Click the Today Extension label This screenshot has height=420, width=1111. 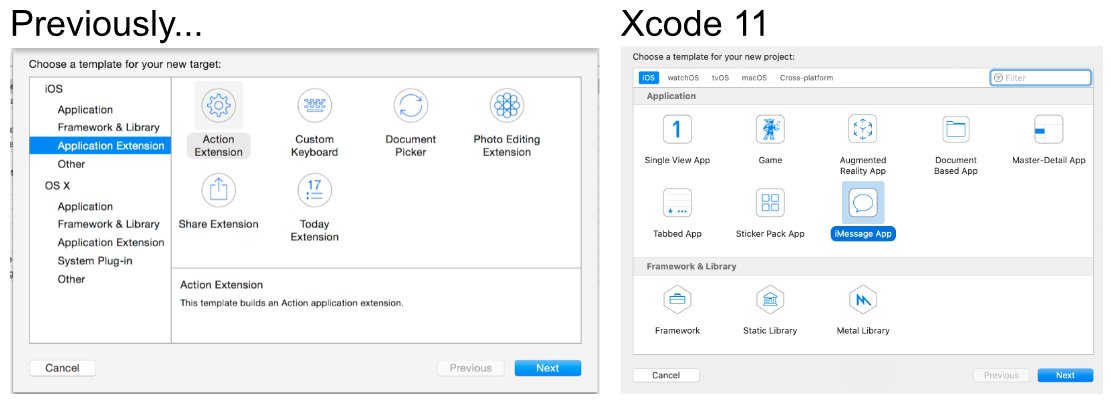pyautogui.click(x=315, y=231)
